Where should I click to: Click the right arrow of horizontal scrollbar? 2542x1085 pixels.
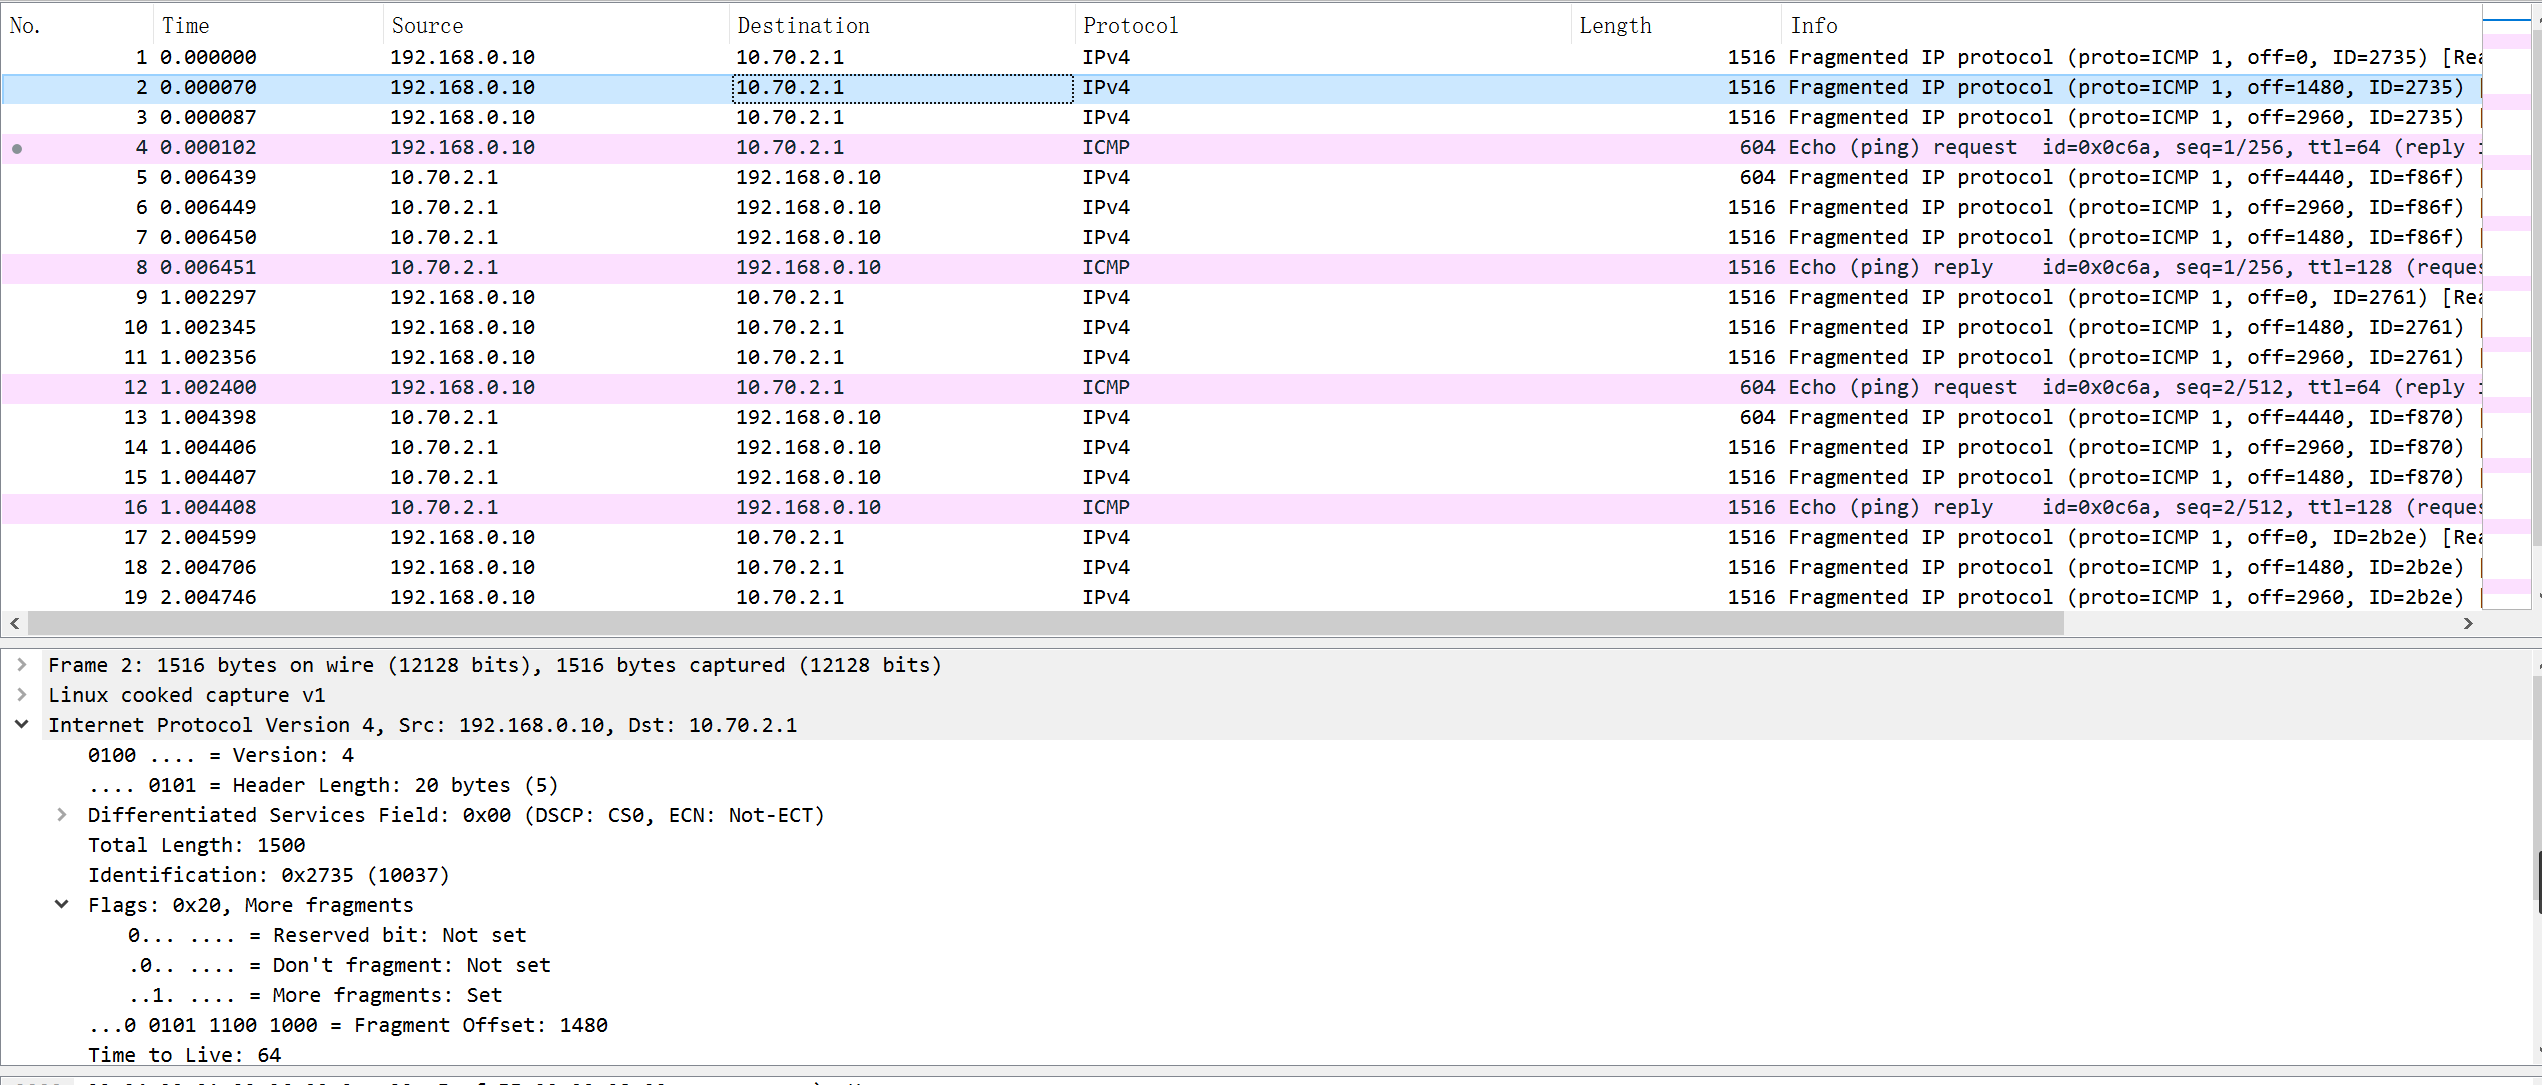[x=2468, y=623]
